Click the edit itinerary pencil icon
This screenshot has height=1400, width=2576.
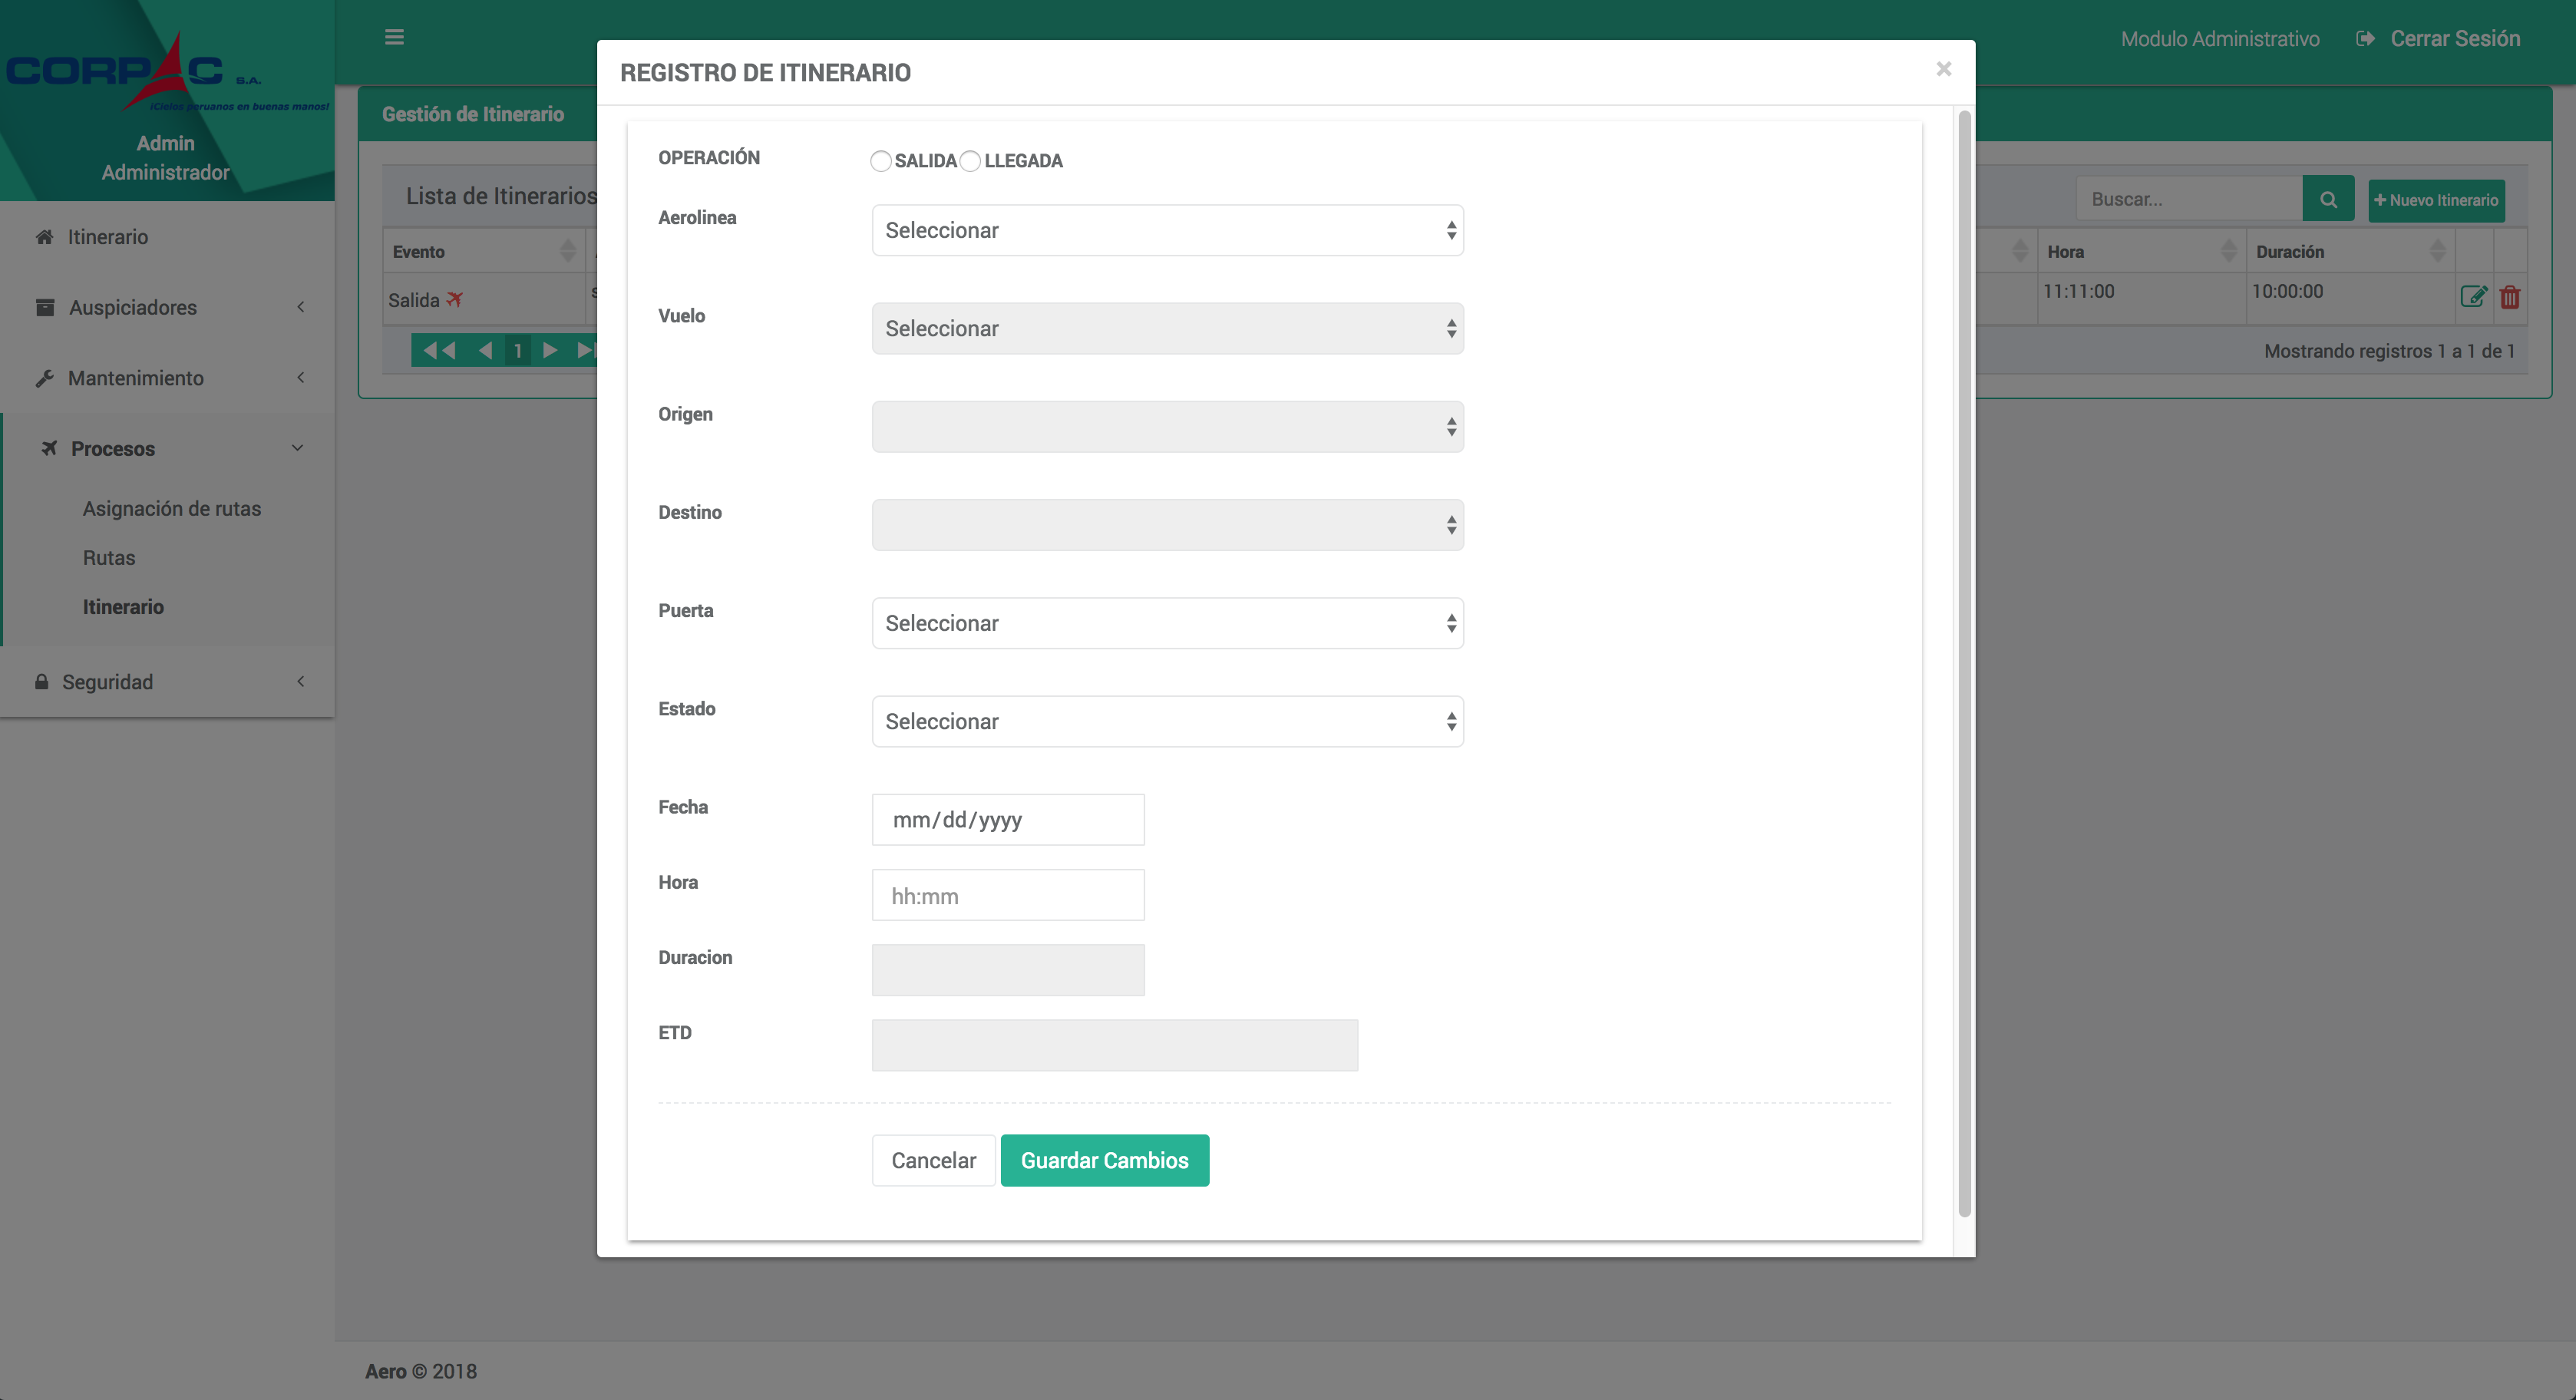[2472, 296]
